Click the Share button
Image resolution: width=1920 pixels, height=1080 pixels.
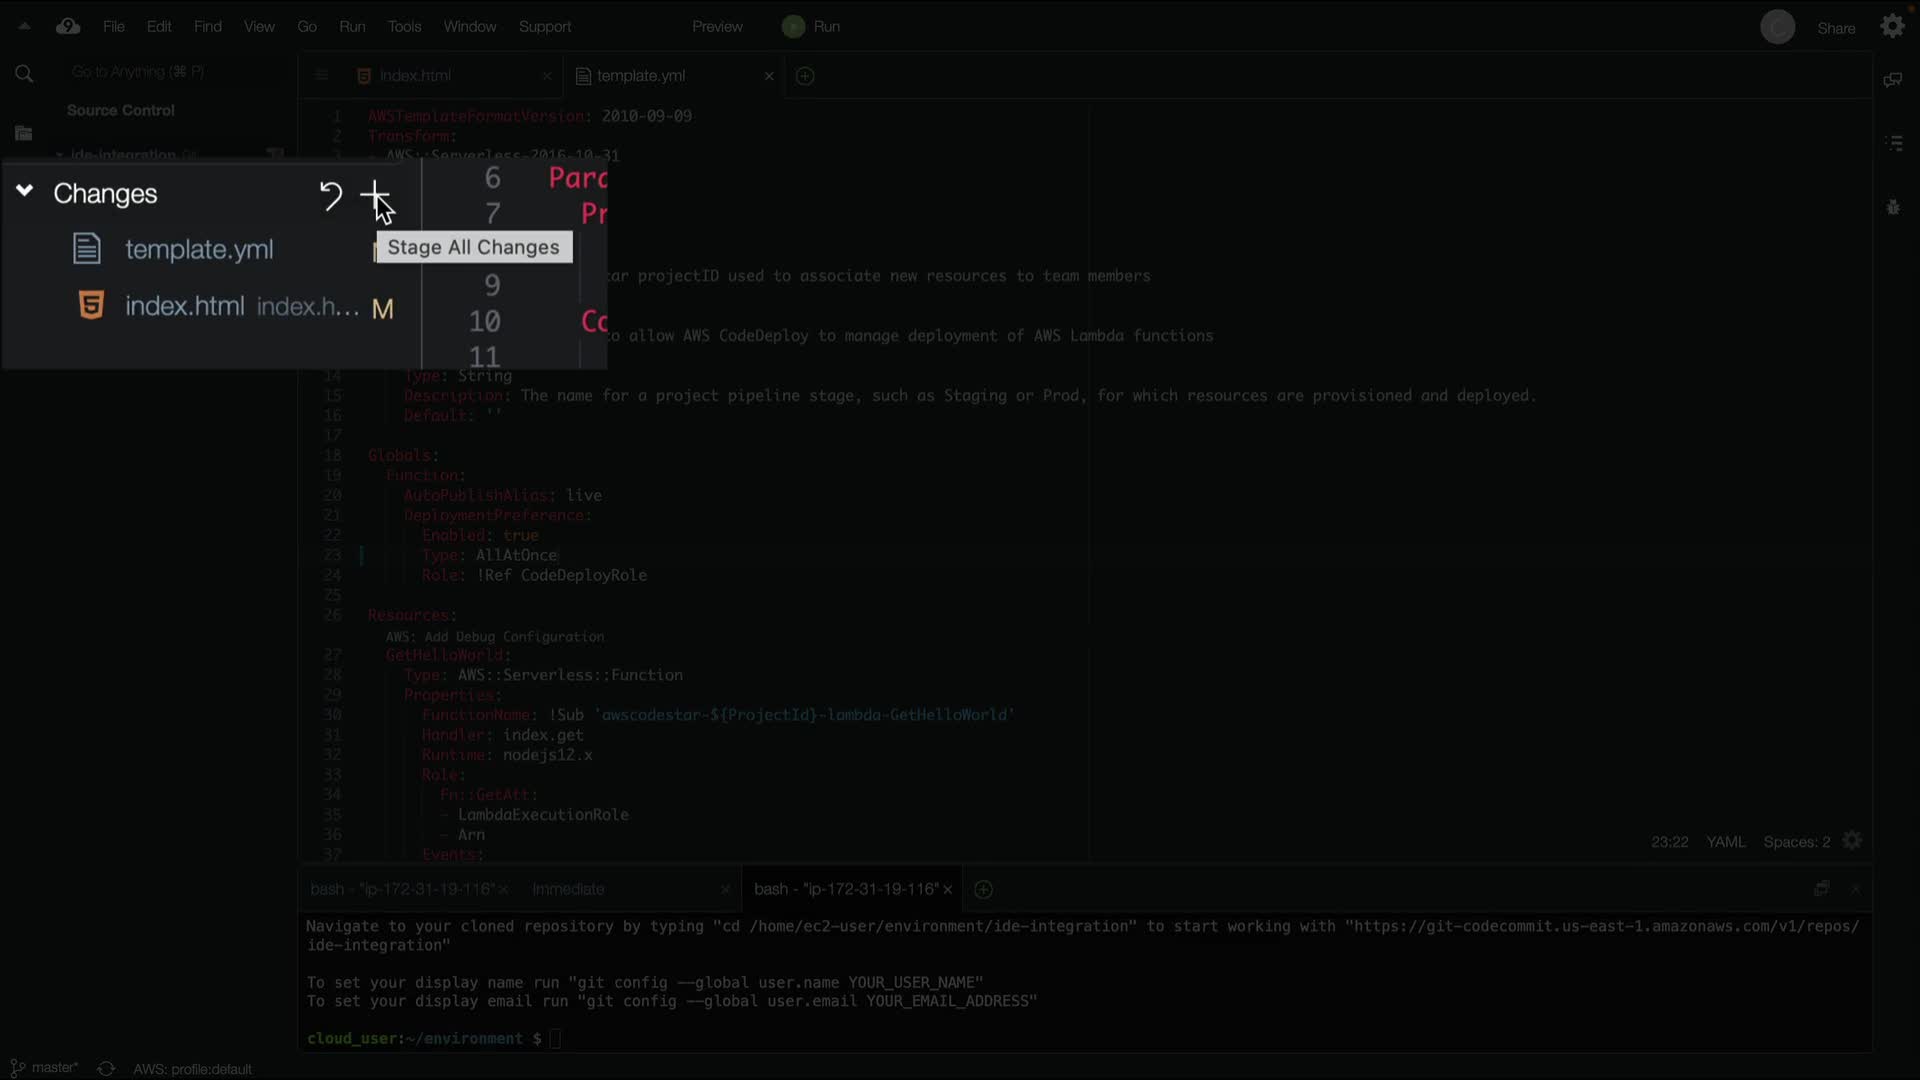coord(1836,28)
